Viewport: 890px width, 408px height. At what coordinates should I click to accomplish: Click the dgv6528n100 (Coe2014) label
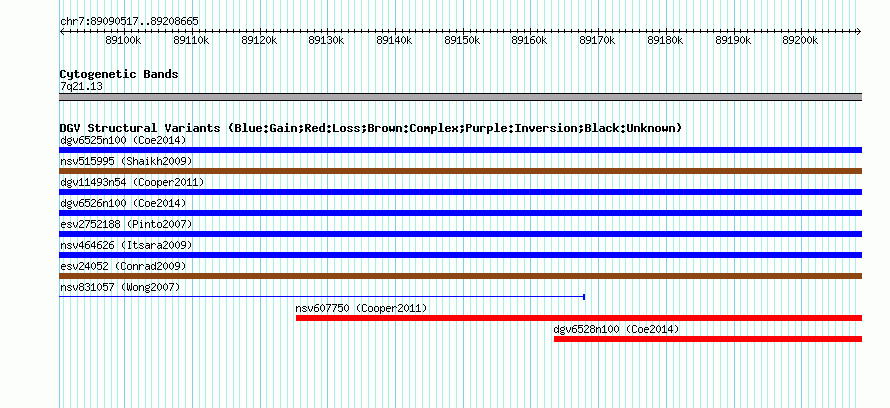point(616,329)
